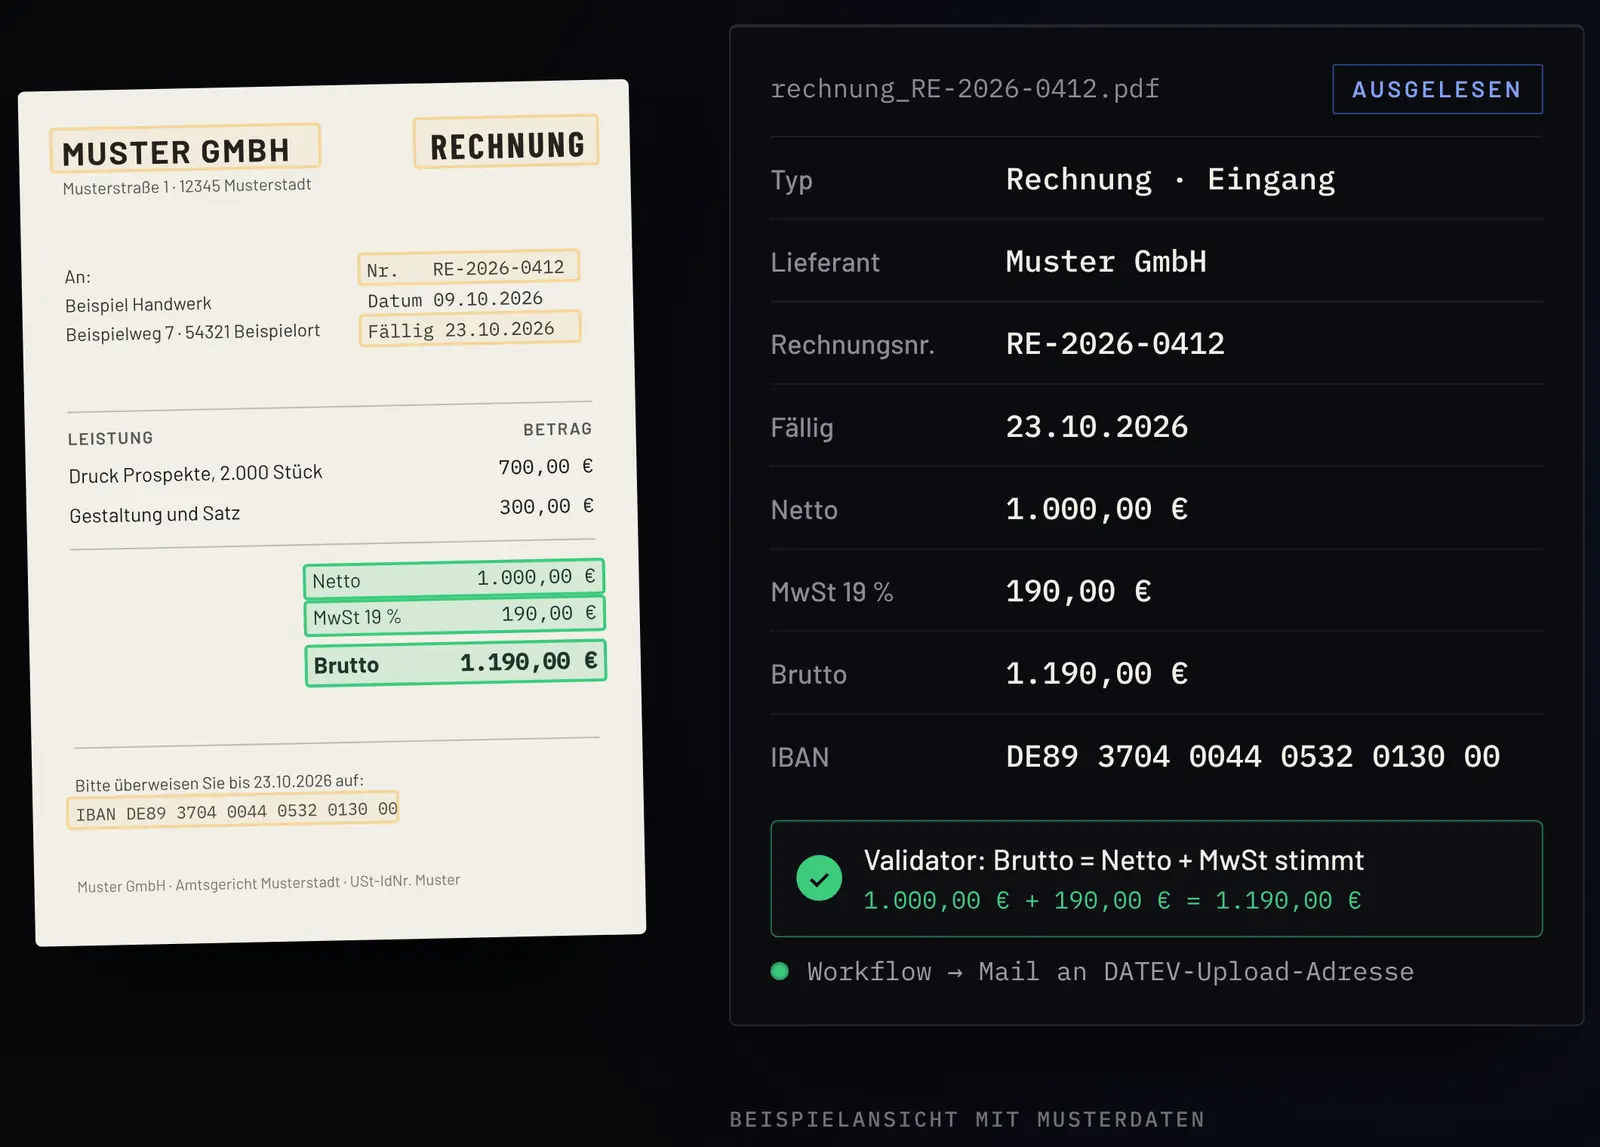Select the invoice footer 'Muster GmbH · Amtsgericht Musterstadt' line

click(x=269, y=883)
